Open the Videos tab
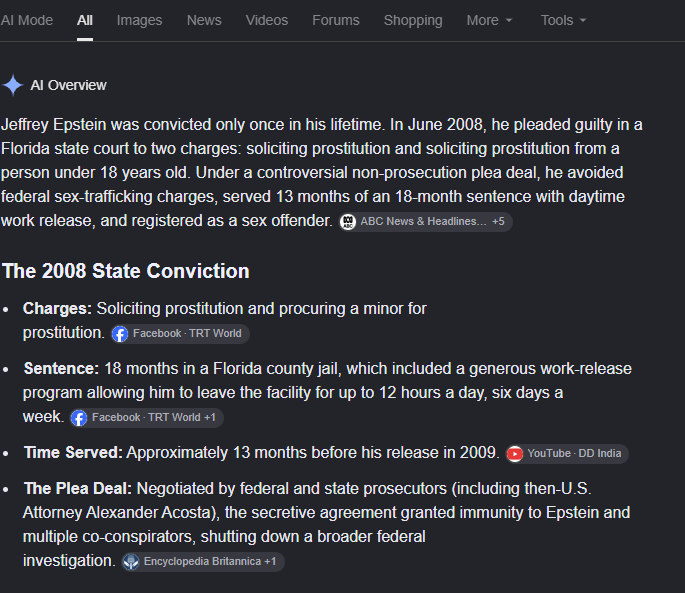The image size is (685, 593). click(266, 20)
